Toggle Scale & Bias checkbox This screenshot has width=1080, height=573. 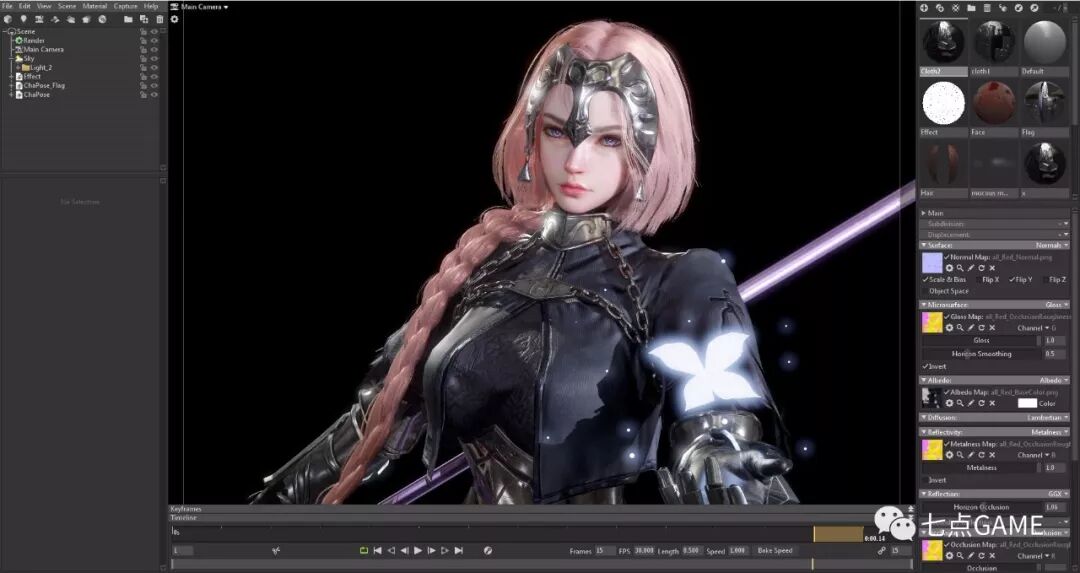pos(926,280)
